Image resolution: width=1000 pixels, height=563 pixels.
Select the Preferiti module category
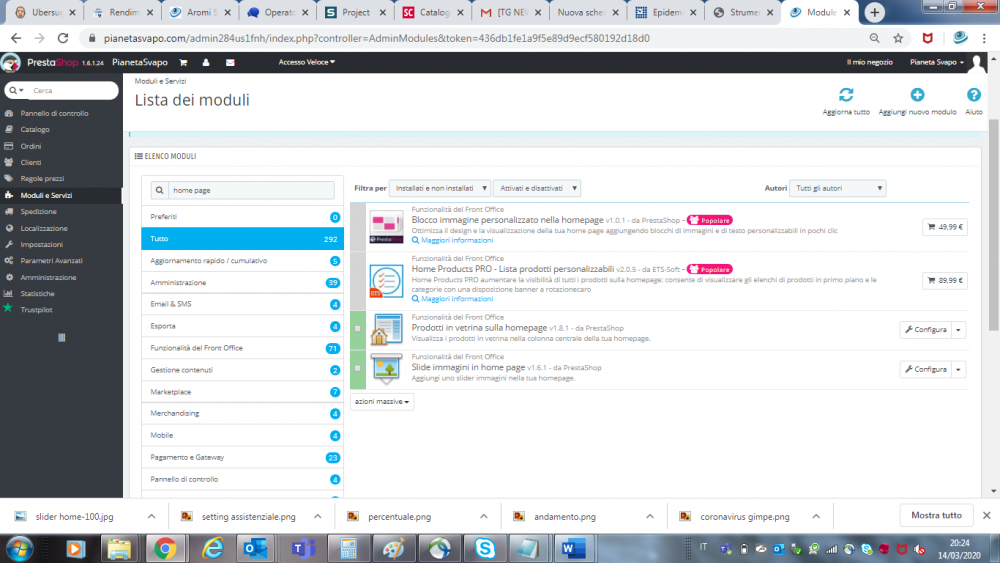(242, 217)
